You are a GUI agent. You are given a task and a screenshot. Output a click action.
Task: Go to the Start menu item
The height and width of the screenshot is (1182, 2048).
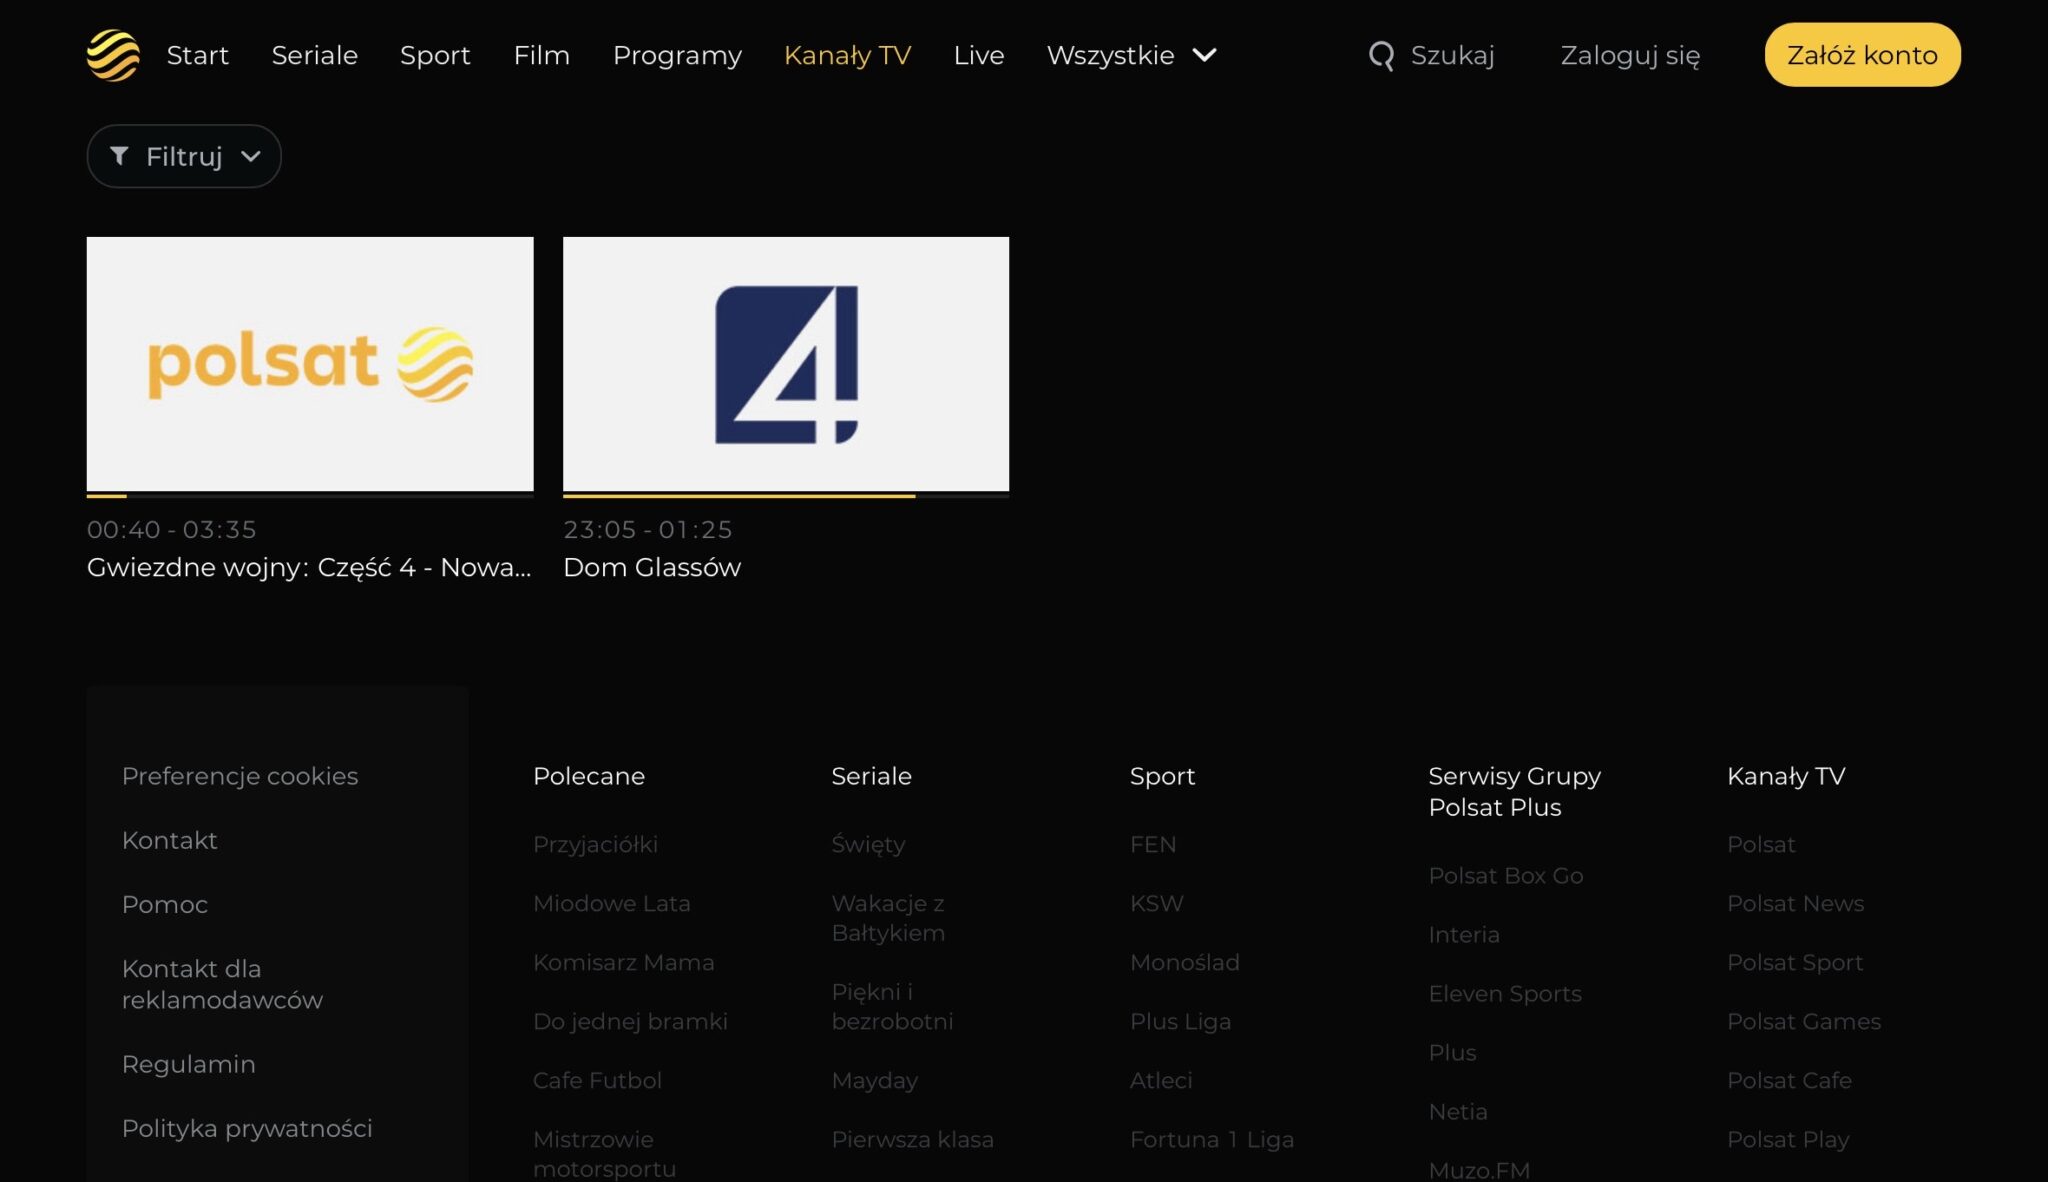tap(198, 55)
